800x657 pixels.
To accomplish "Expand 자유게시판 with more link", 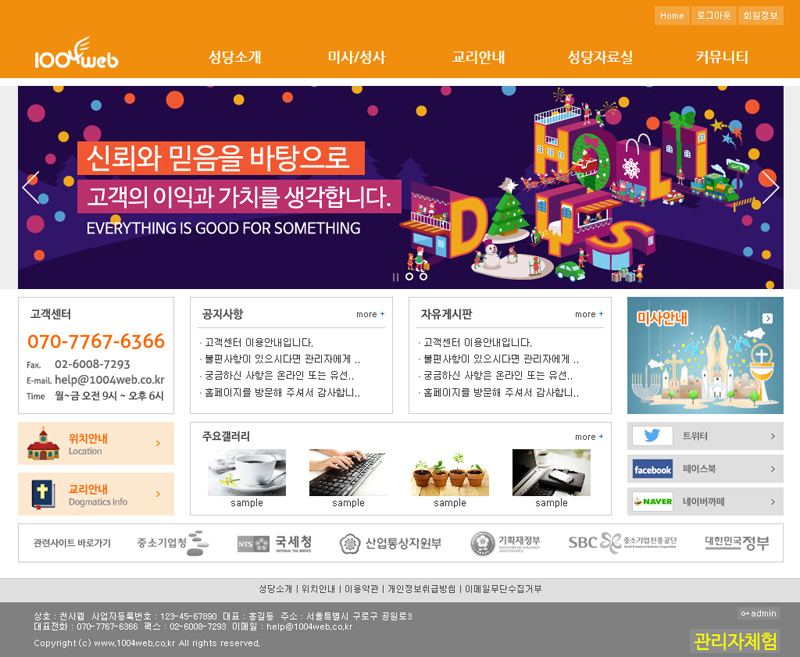I will [x=589, y=314].
